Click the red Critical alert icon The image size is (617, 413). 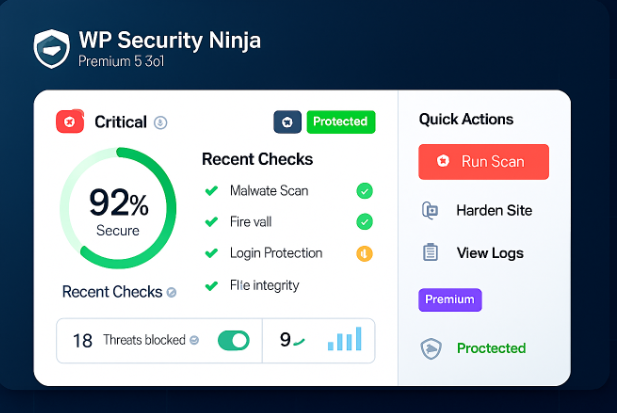[x=69, y=122]
